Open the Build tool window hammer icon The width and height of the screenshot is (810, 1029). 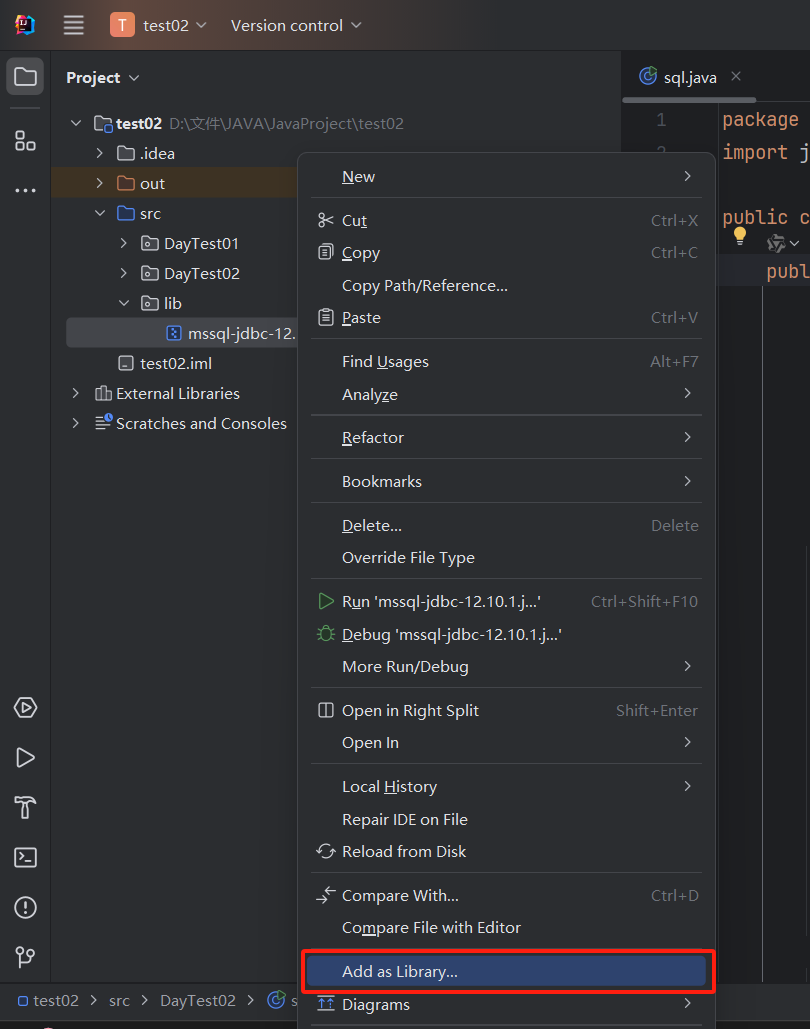[24, 807]
